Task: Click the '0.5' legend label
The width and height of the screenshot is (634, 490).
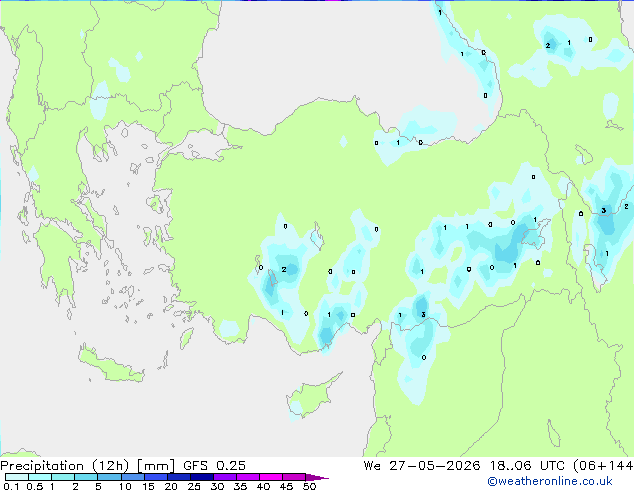Action: (x=35, y=486)
